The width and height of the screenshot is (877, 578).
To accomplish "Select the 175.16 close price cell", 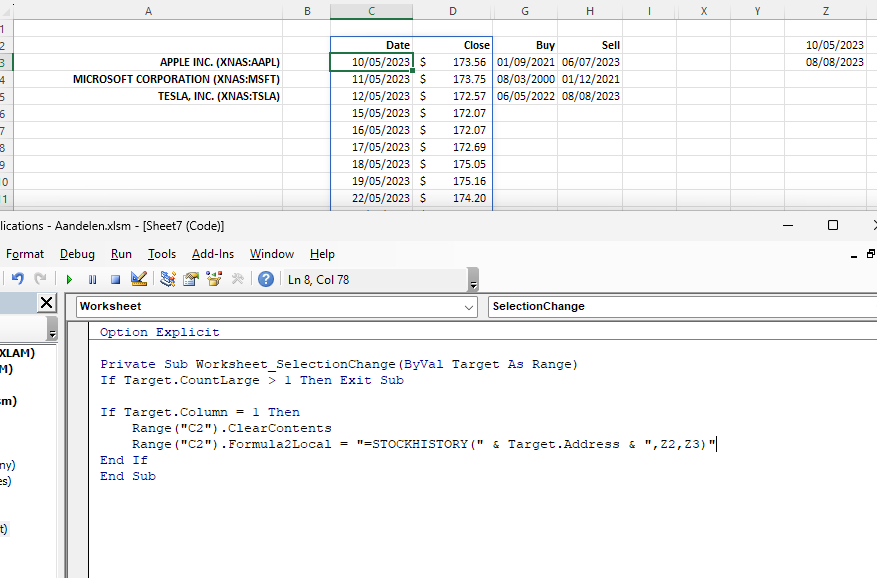I will point(452,181).
